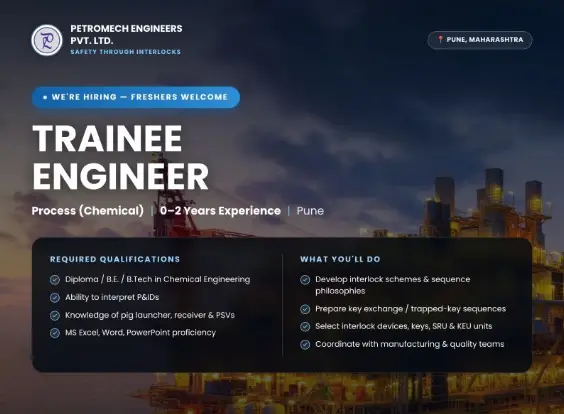
Task: Click the check icon beside Knowledge of pig launcher
Action: pyautogui.click(x=55, y=315)
